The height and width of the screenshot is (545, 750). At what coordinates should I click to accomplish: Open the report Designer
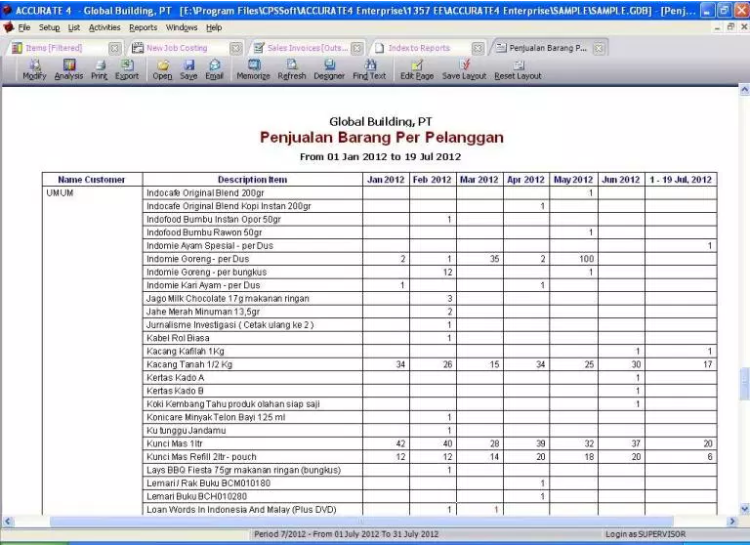pyautogui.click(x=329, y=68)
